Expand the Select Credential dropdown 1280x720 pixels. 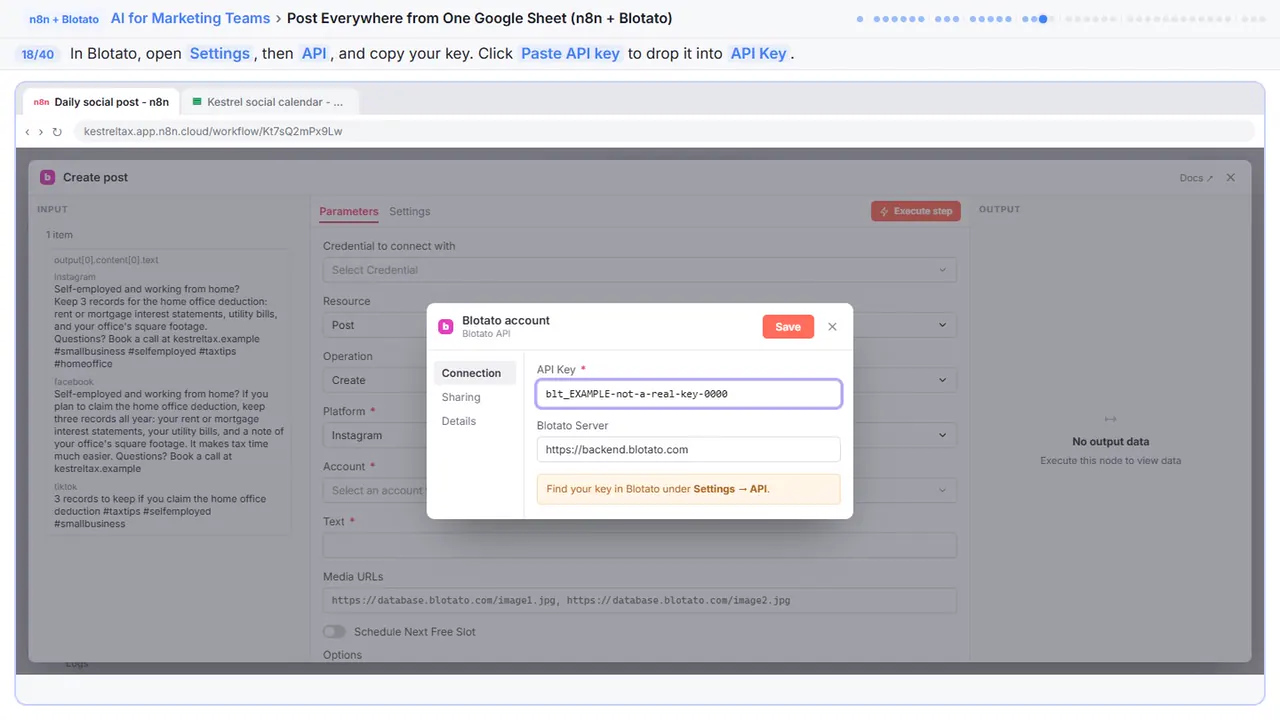tap(640, 270)
